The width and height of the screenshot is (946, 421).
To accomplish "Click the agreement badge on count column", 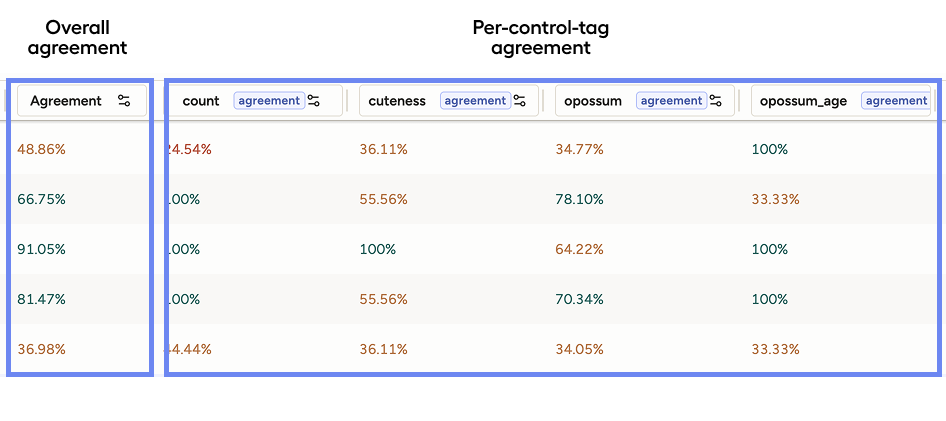I will 269,101.
